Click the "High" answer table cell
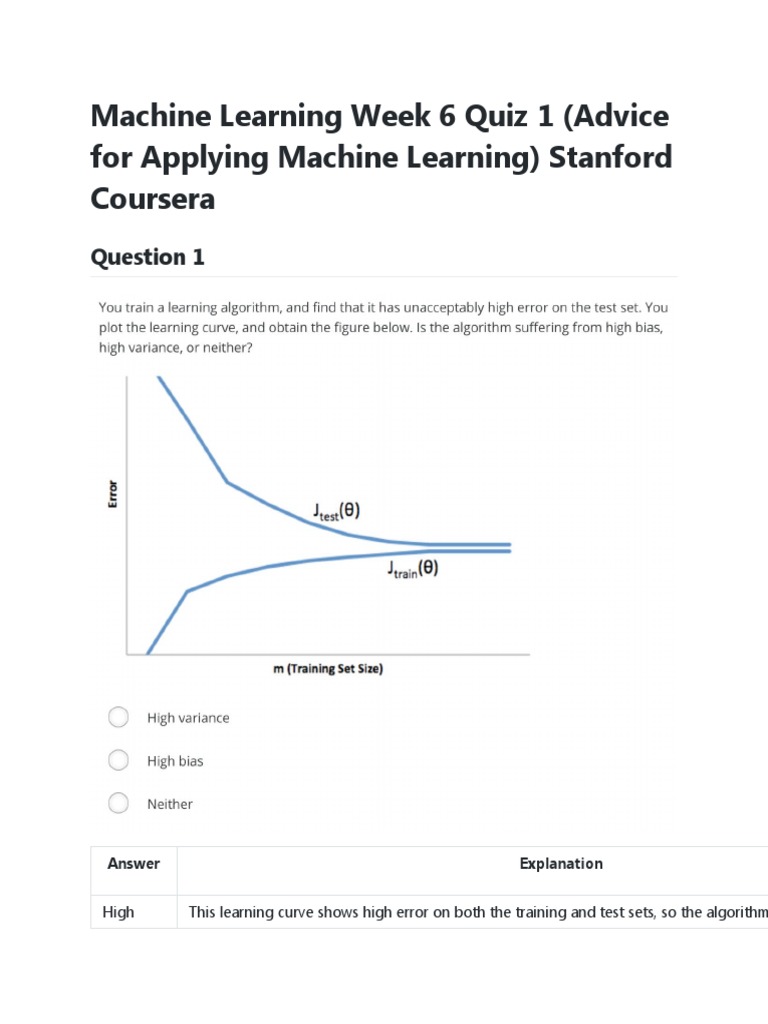The image size is (768, 1024). (118, 912)
